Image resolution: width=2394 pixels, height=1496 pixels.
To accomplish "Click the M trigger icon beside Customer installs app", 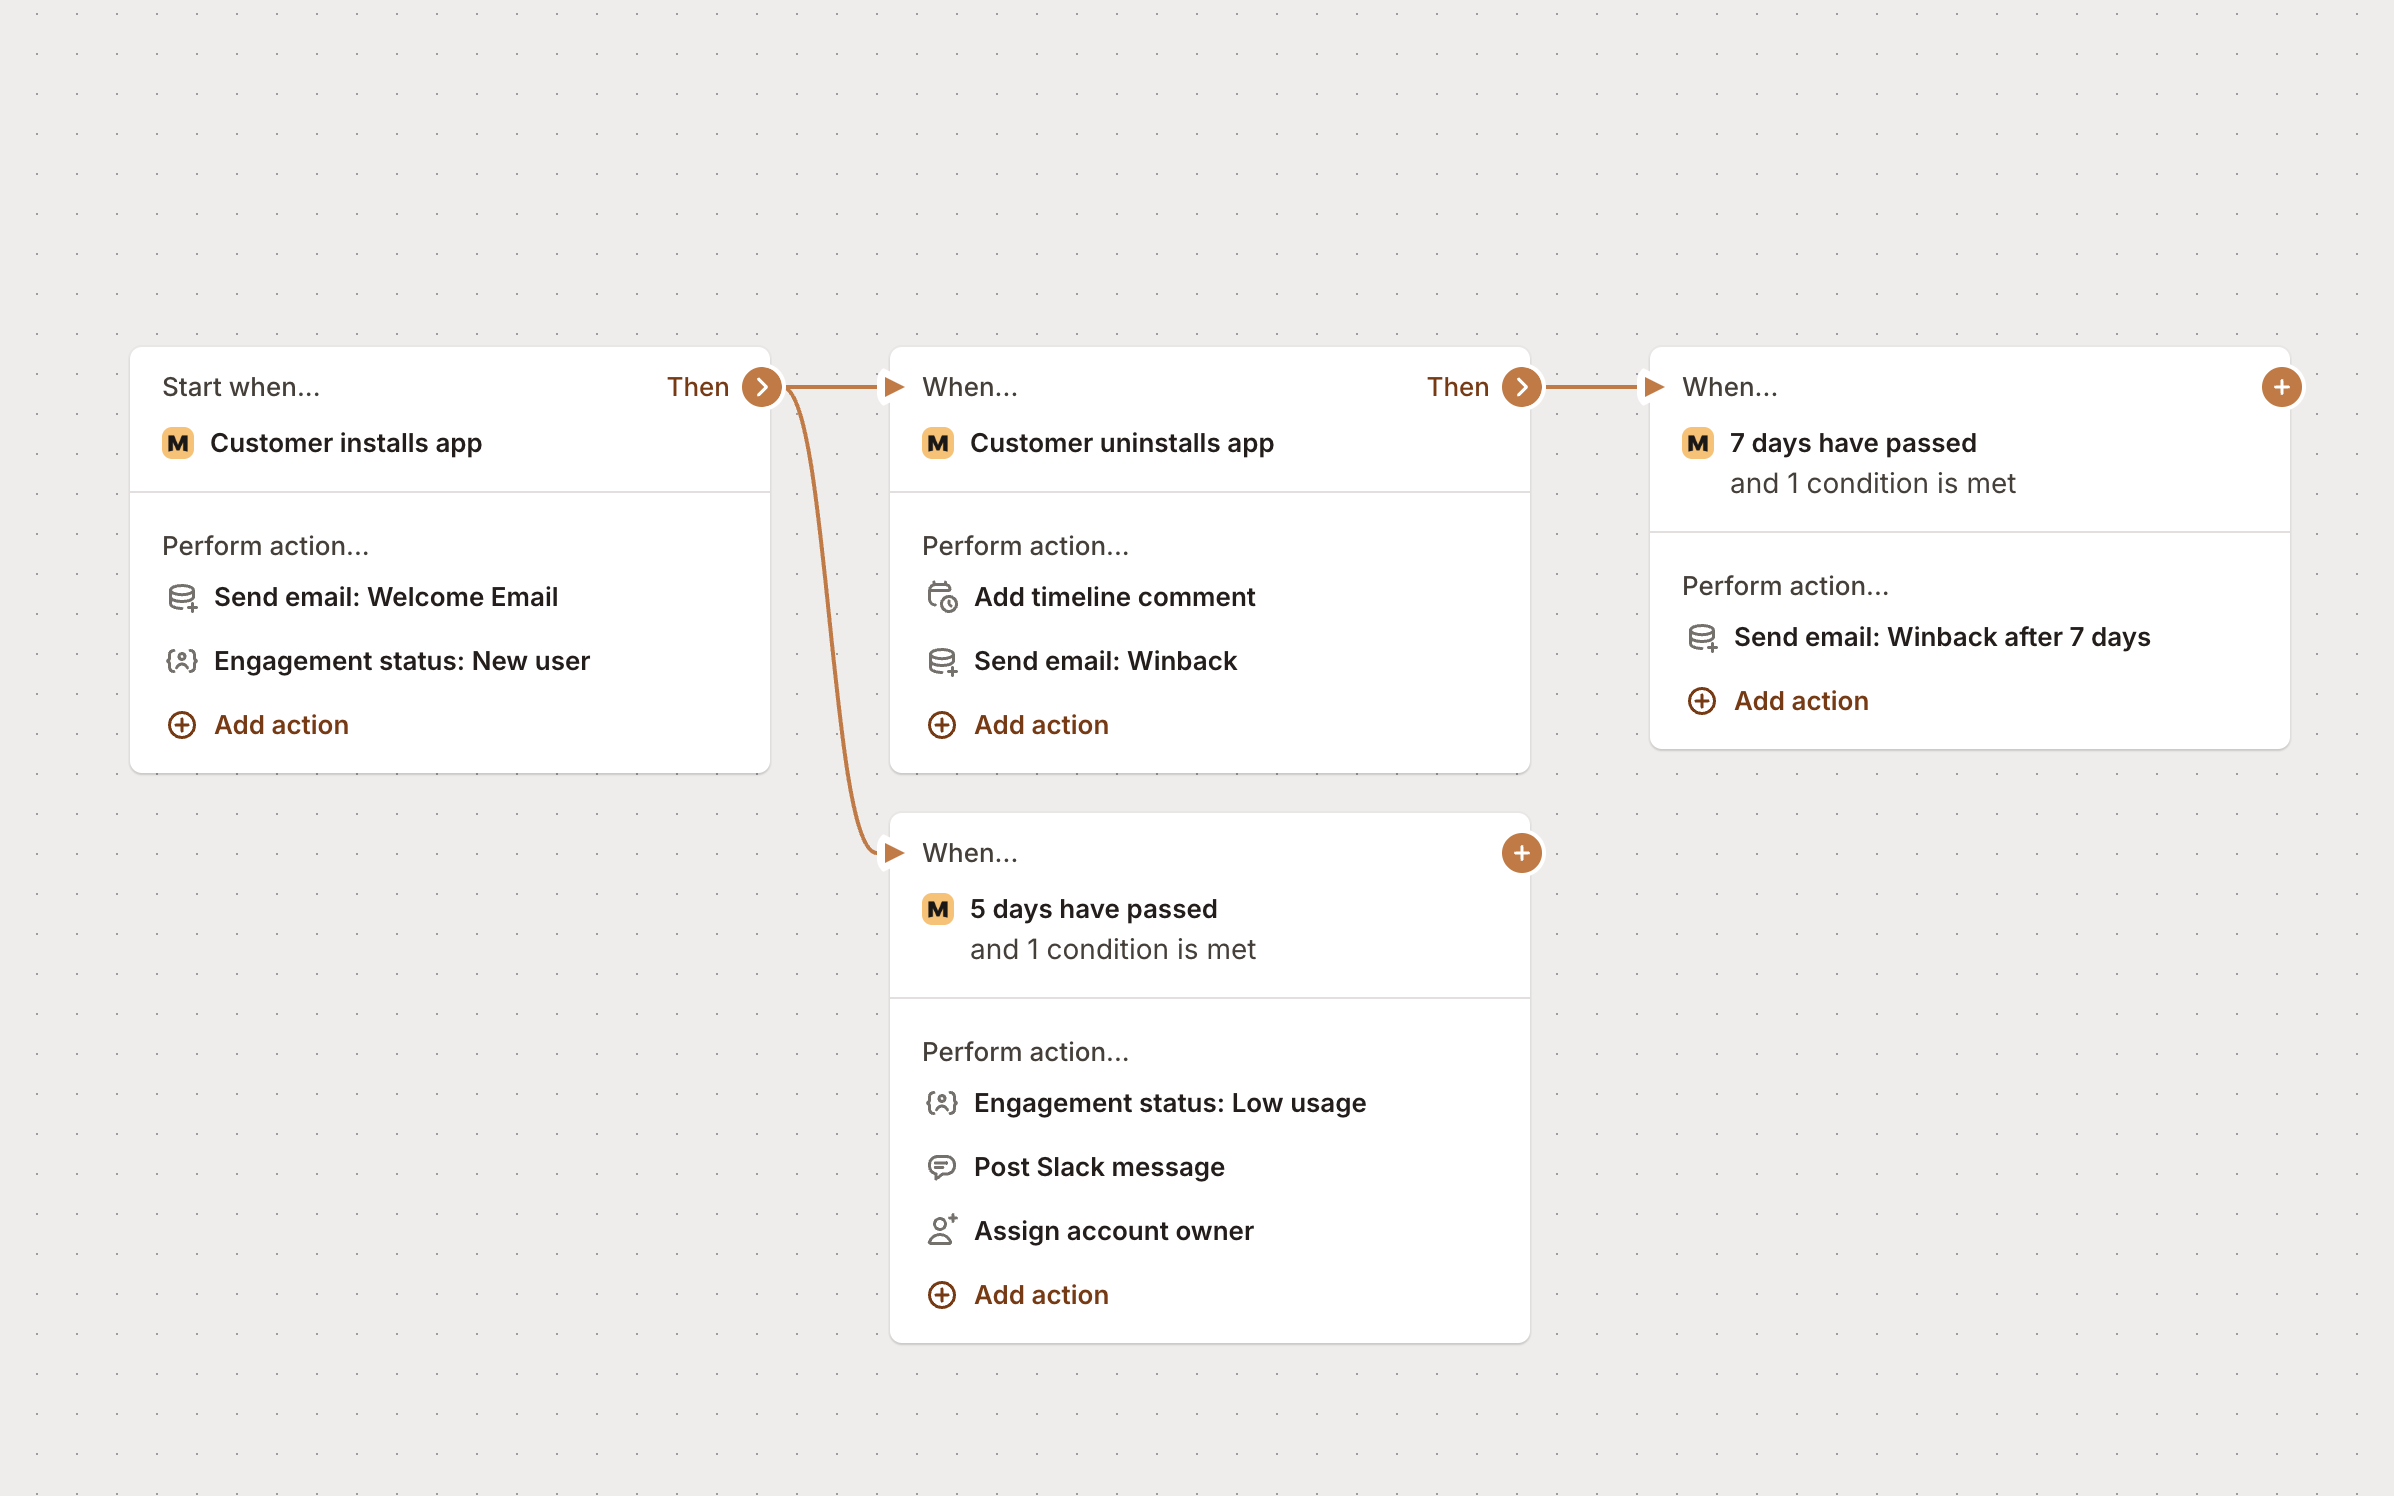I will [178, 443].
